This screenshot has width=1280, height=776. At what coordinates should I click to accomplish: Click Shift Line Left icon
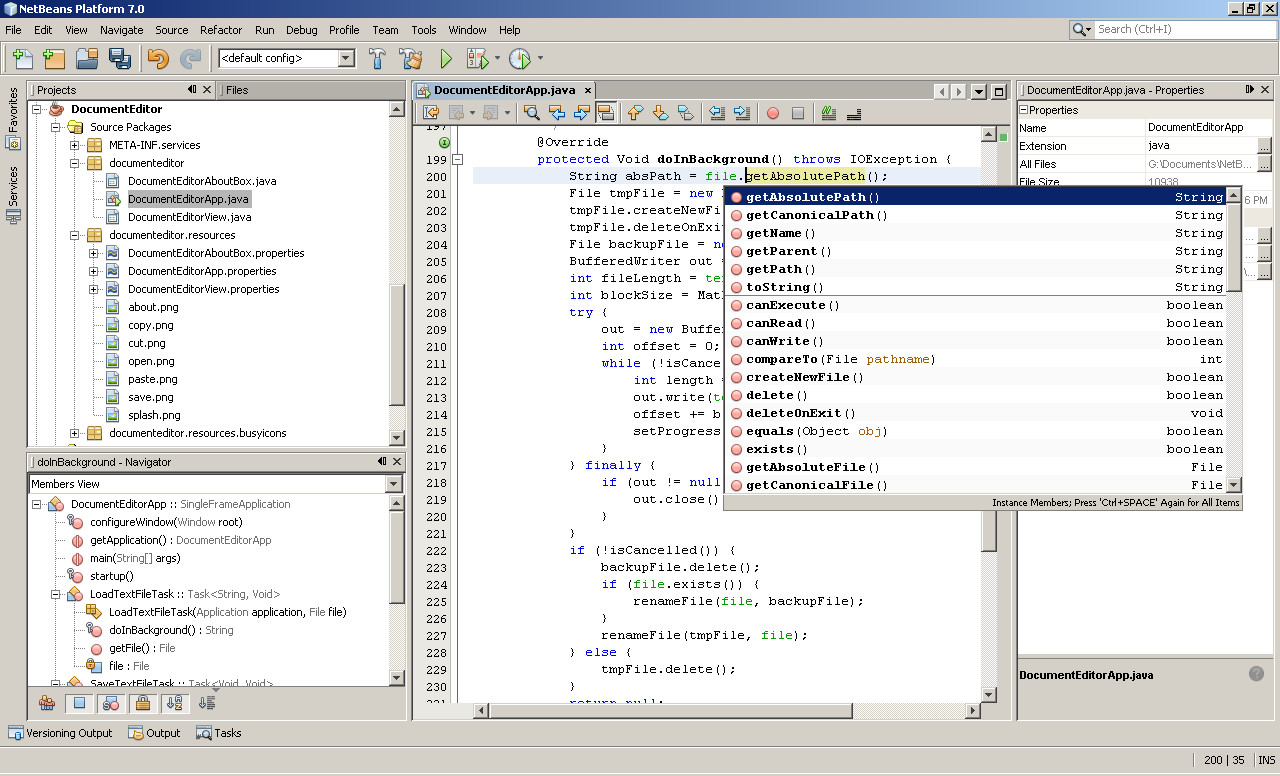[x=717, y=113]
